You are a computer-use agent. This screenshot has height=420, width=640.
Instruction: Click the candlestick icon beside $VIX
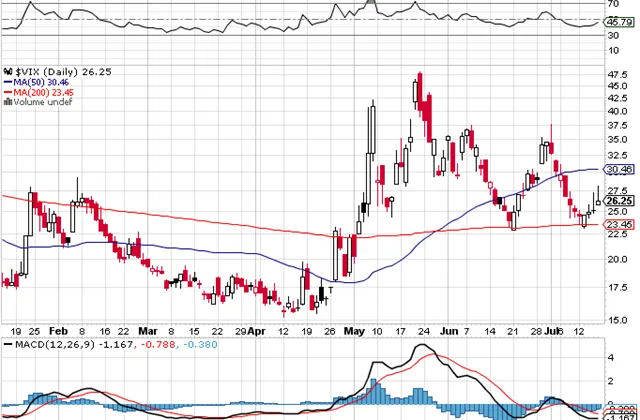(6, 71)
